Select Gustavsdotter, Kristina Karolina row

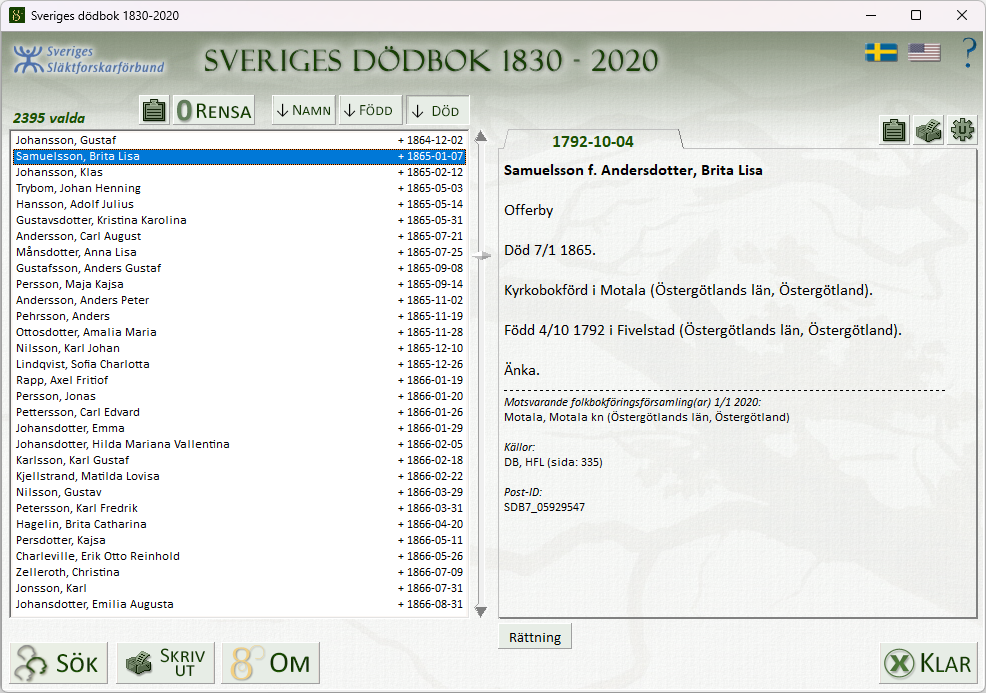[239, 220]
